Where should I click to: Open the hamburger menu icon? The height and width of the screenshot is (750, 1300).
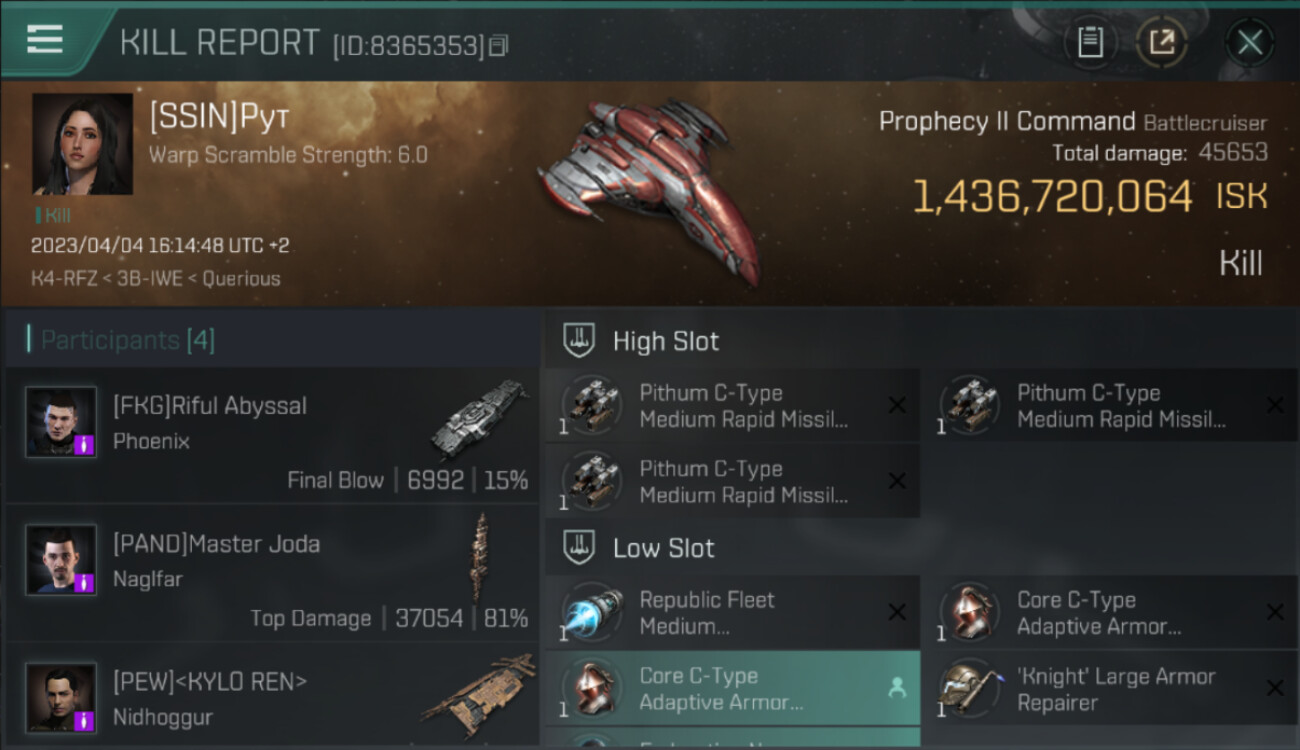(45, 39)
